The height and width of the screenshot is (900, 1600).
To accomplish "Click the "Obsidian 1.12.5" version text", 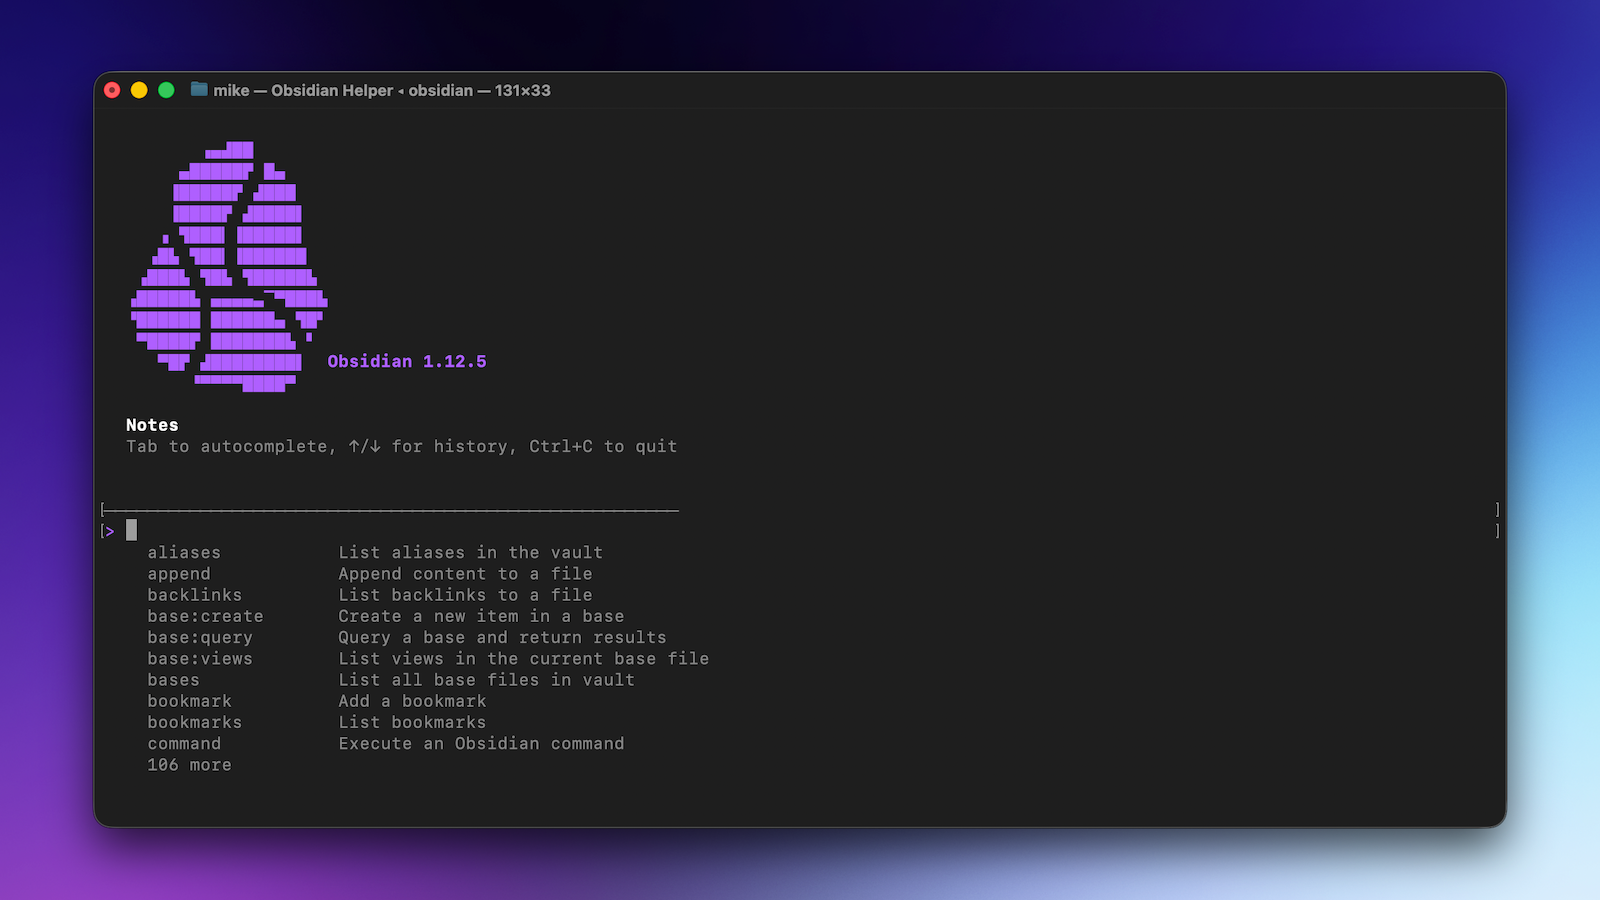I will click(x=407, y=361).
